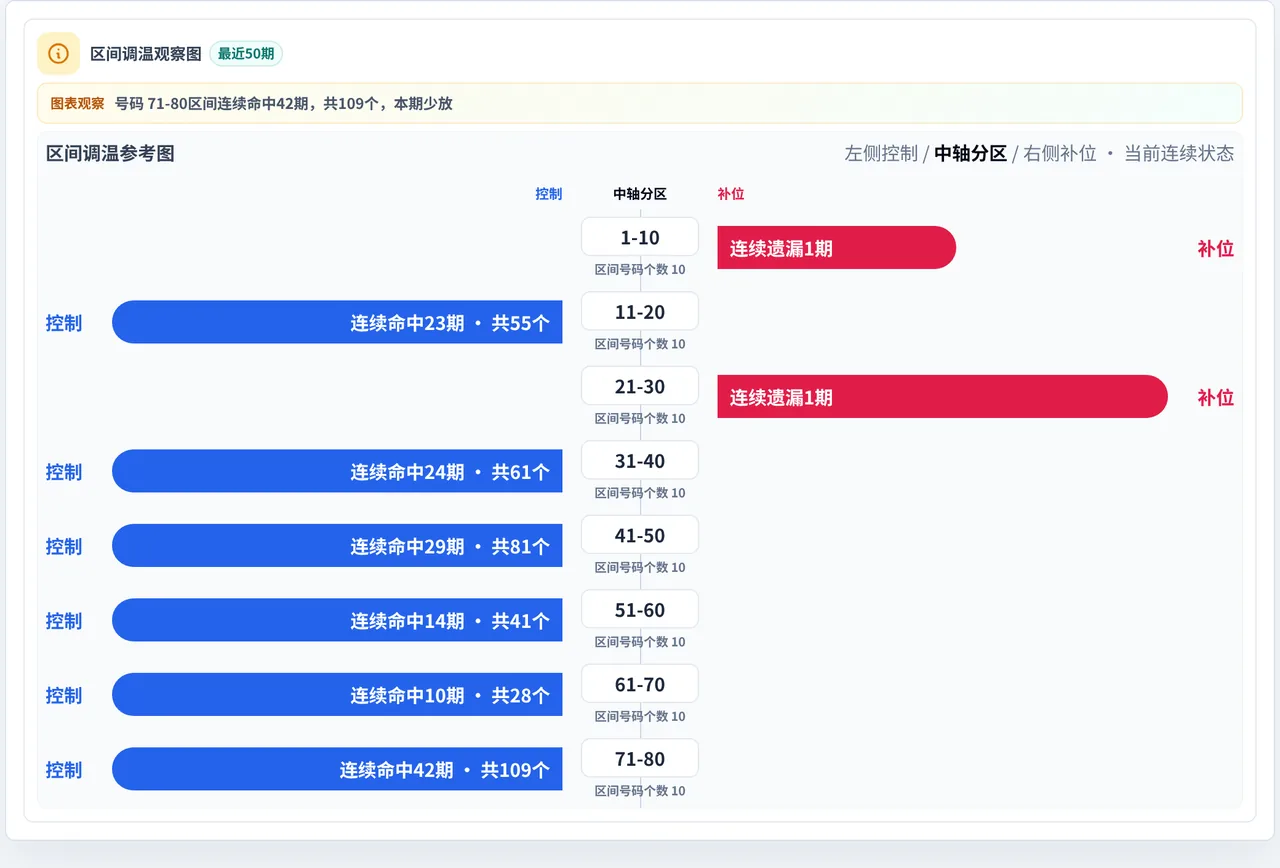This screenshot has height=868, width=1280.
Task: Click 控制 label beside the 61-70 row
Action: tap(64, 695)
